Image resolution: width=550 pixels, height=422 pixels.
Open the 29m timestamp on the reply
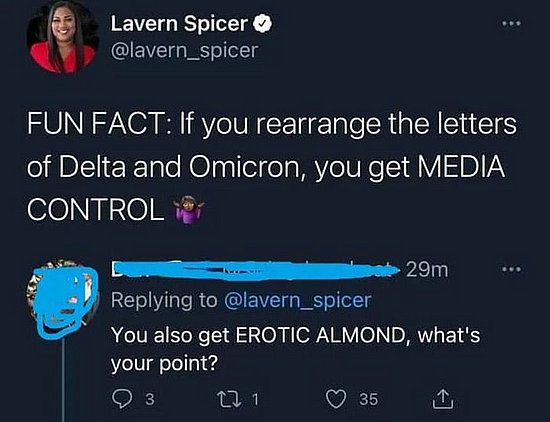[427, 270]
